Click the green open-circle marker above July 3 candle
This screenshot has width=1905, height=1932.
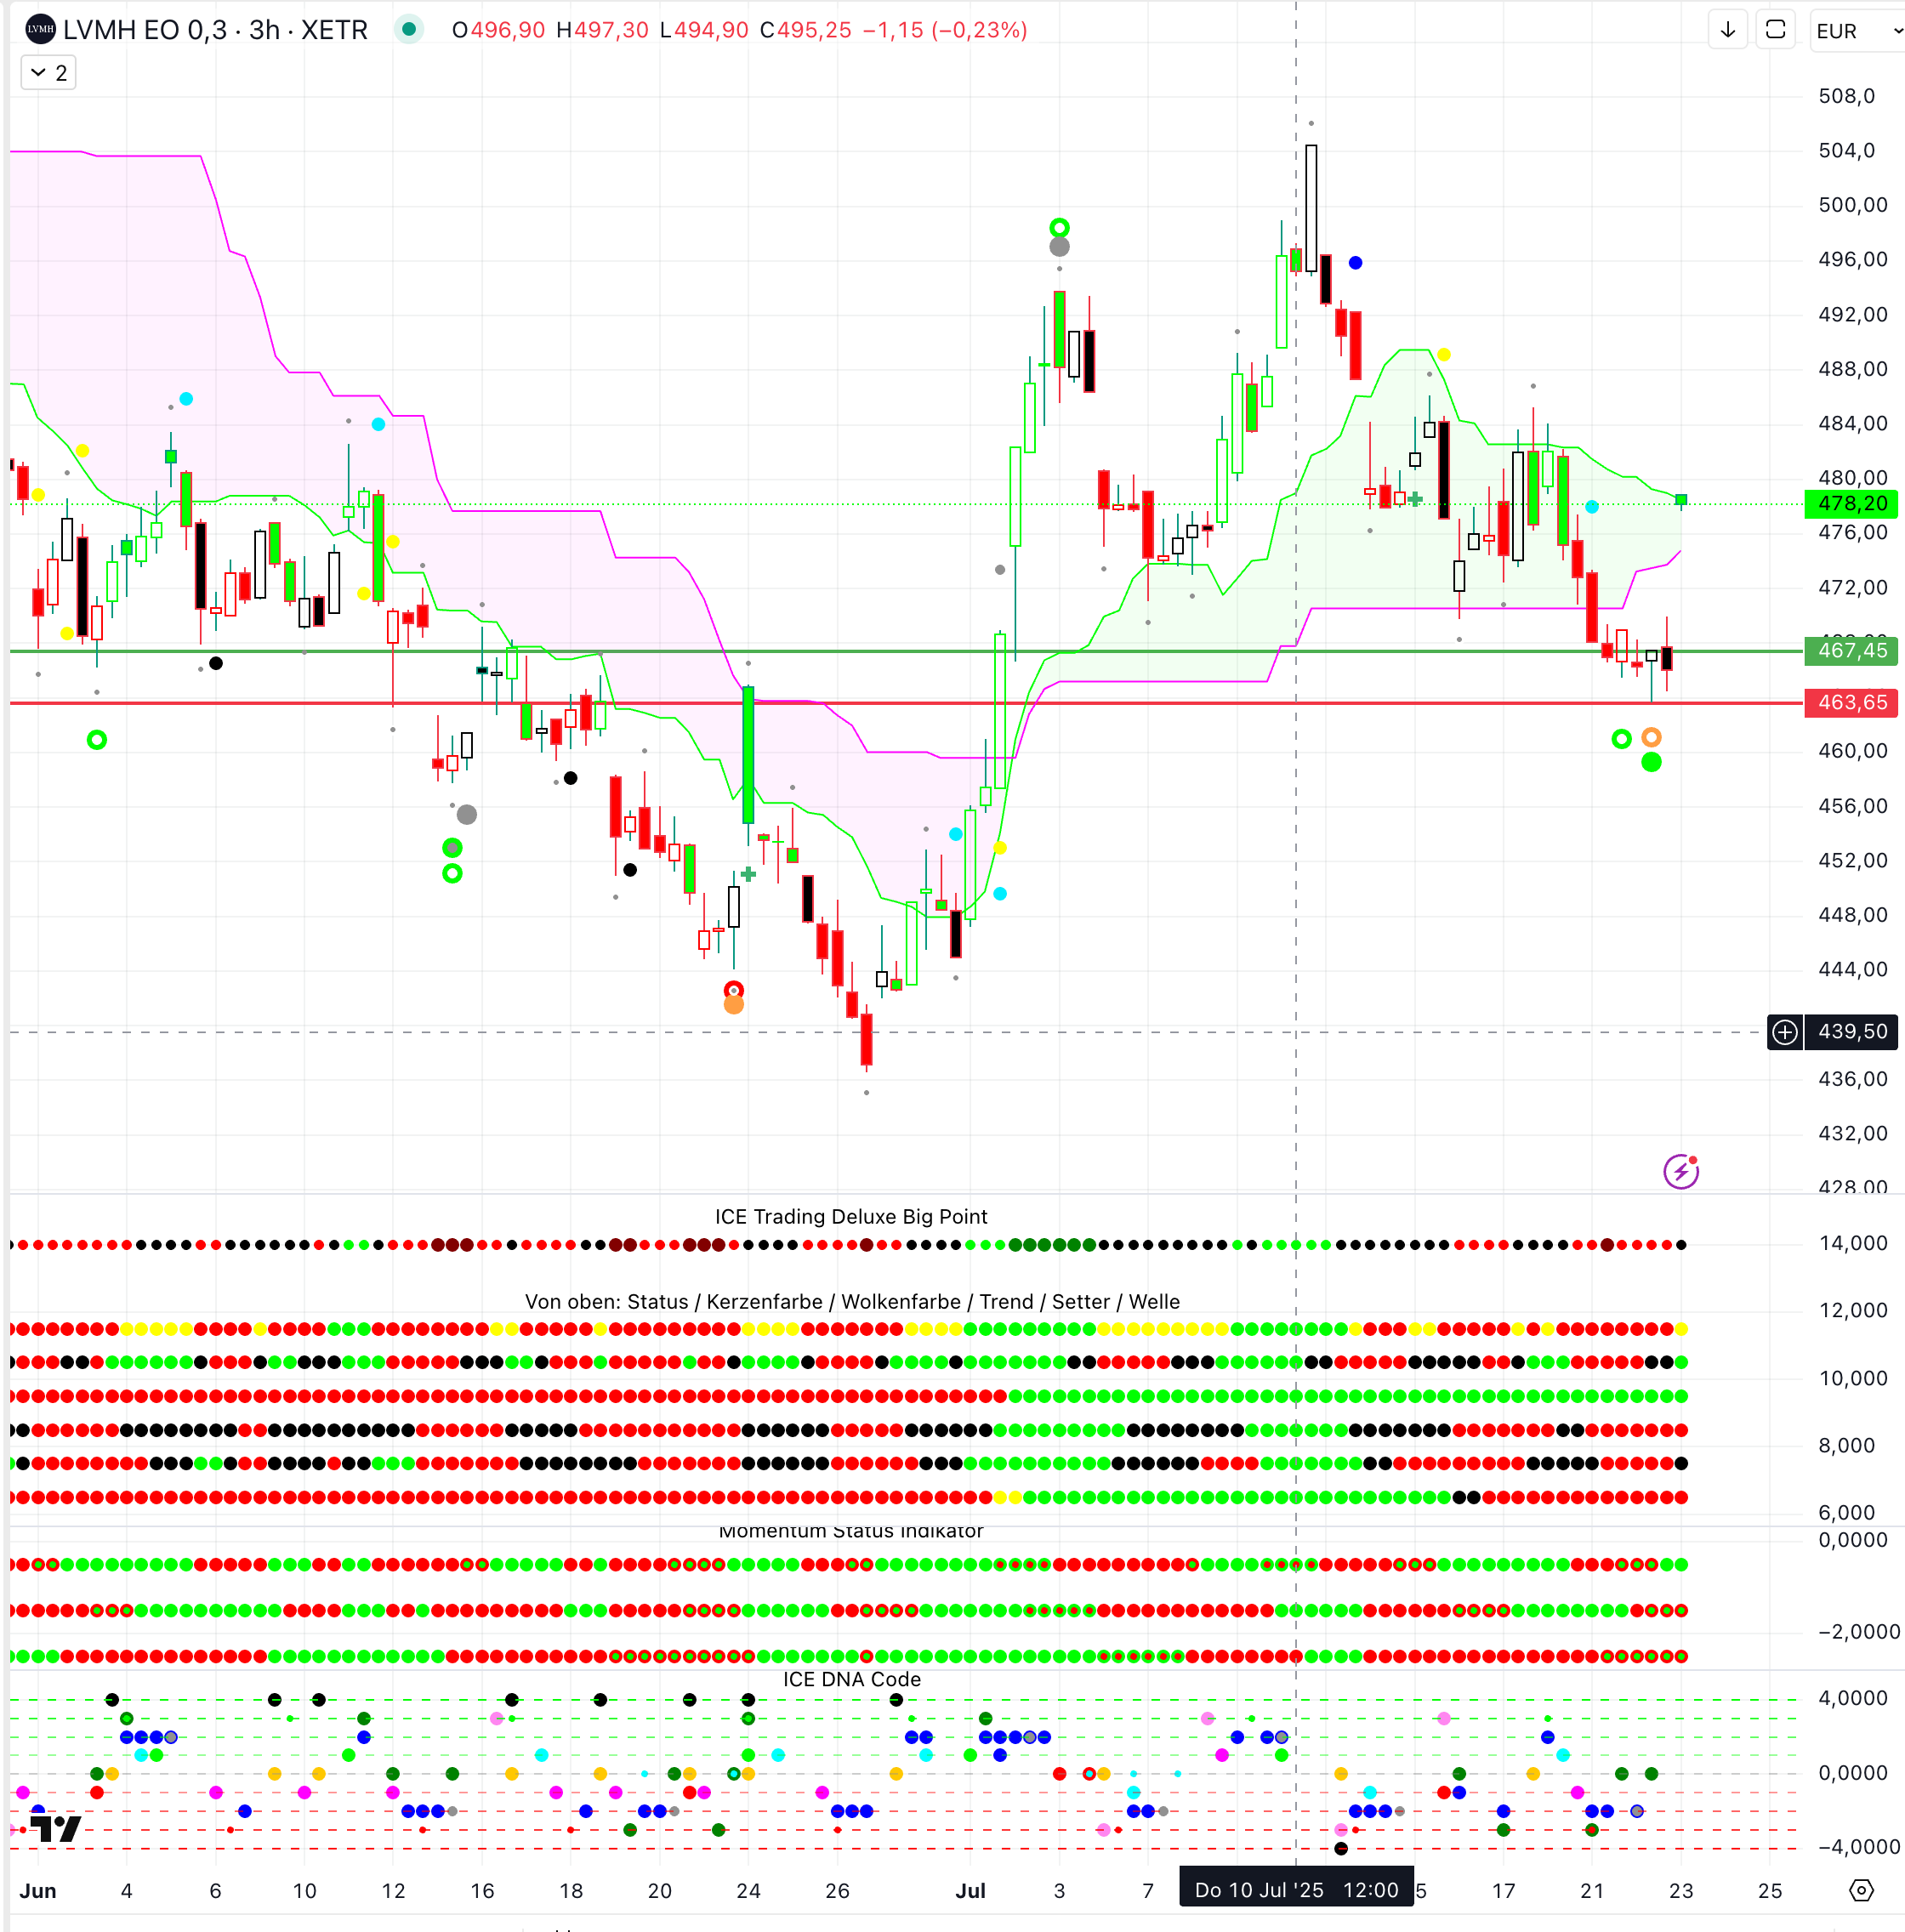[x=1060, y=227]
